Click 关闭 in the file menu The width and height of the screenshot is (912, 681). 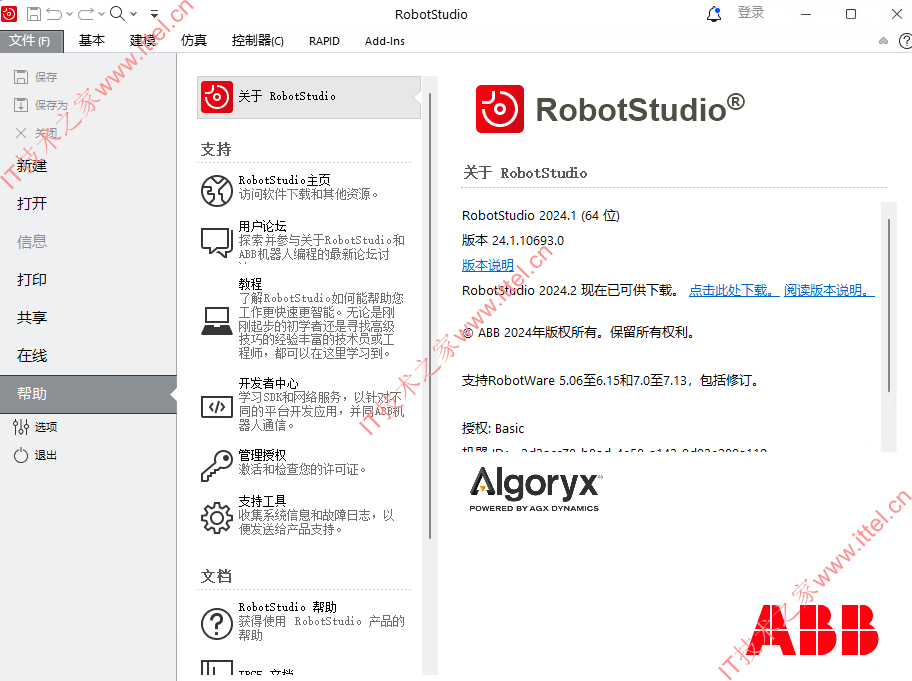[36, 133]
